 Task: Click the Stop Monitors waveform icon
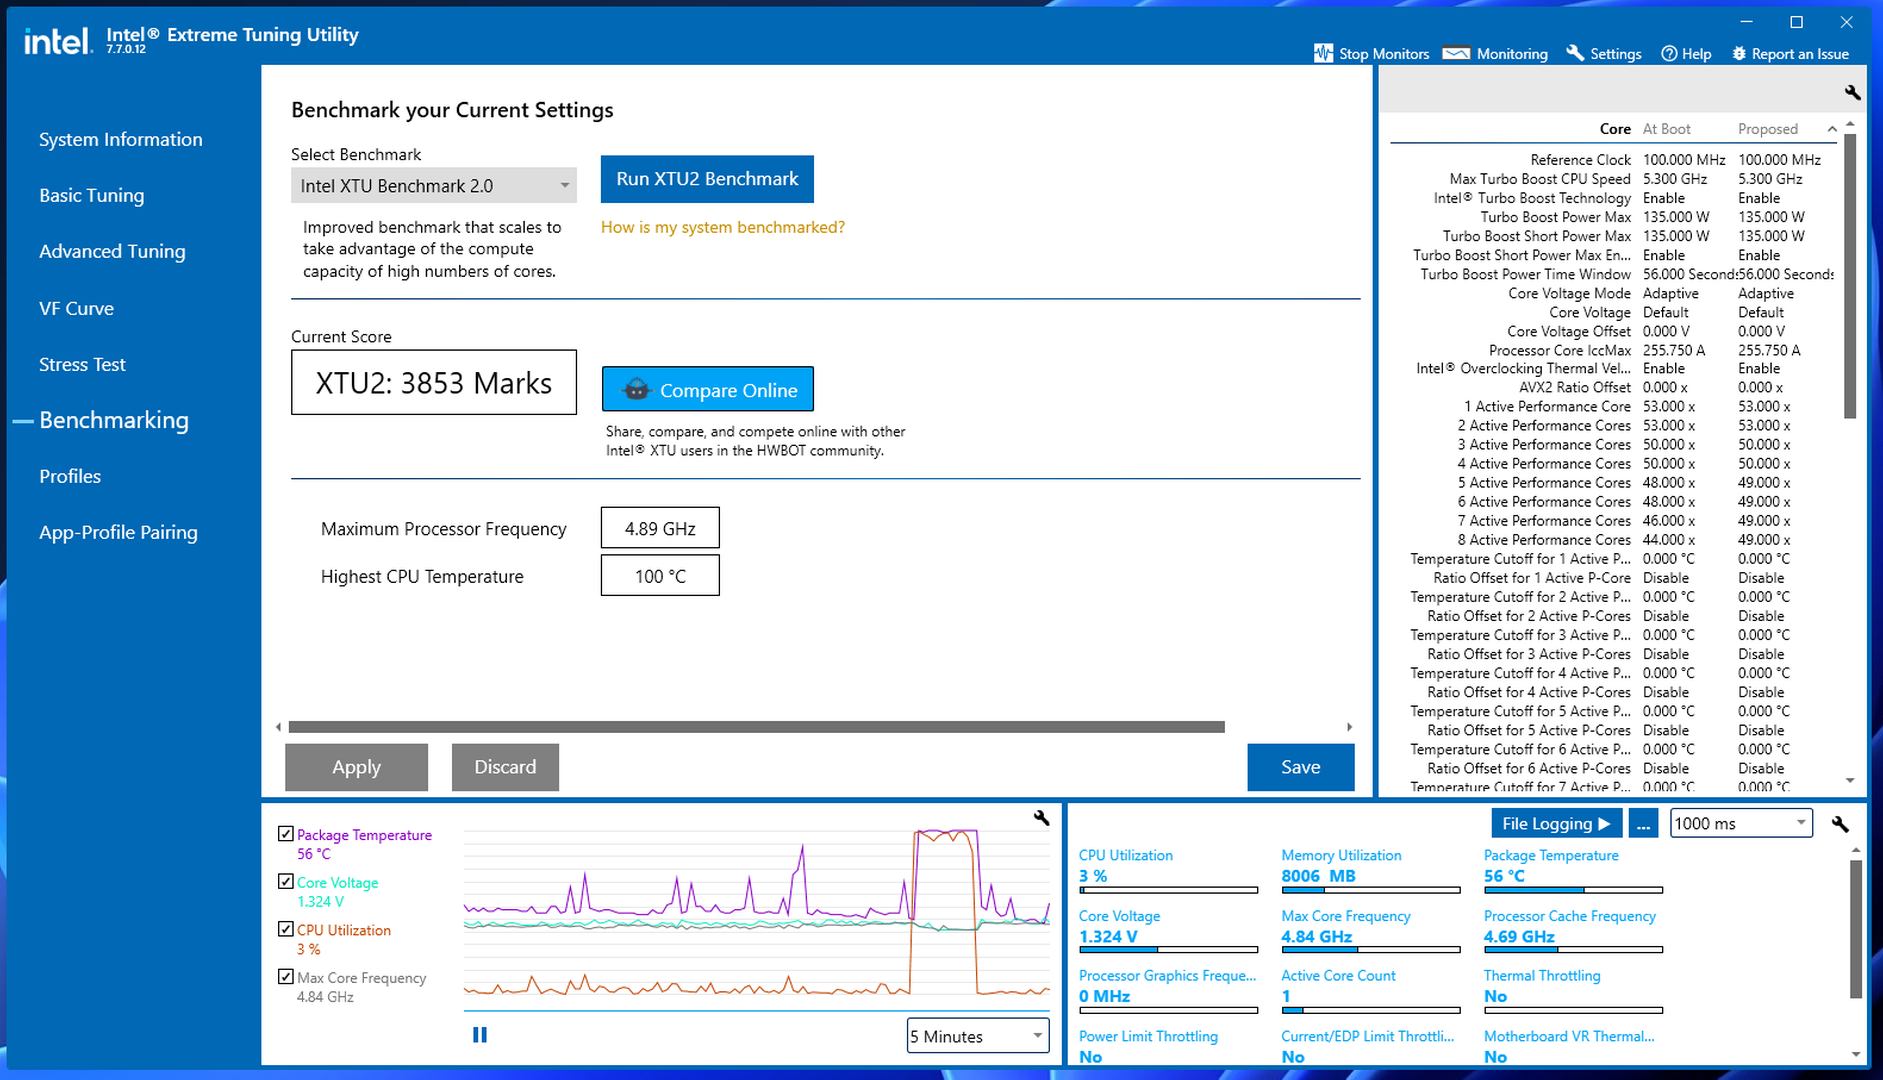click(1323, 54)
